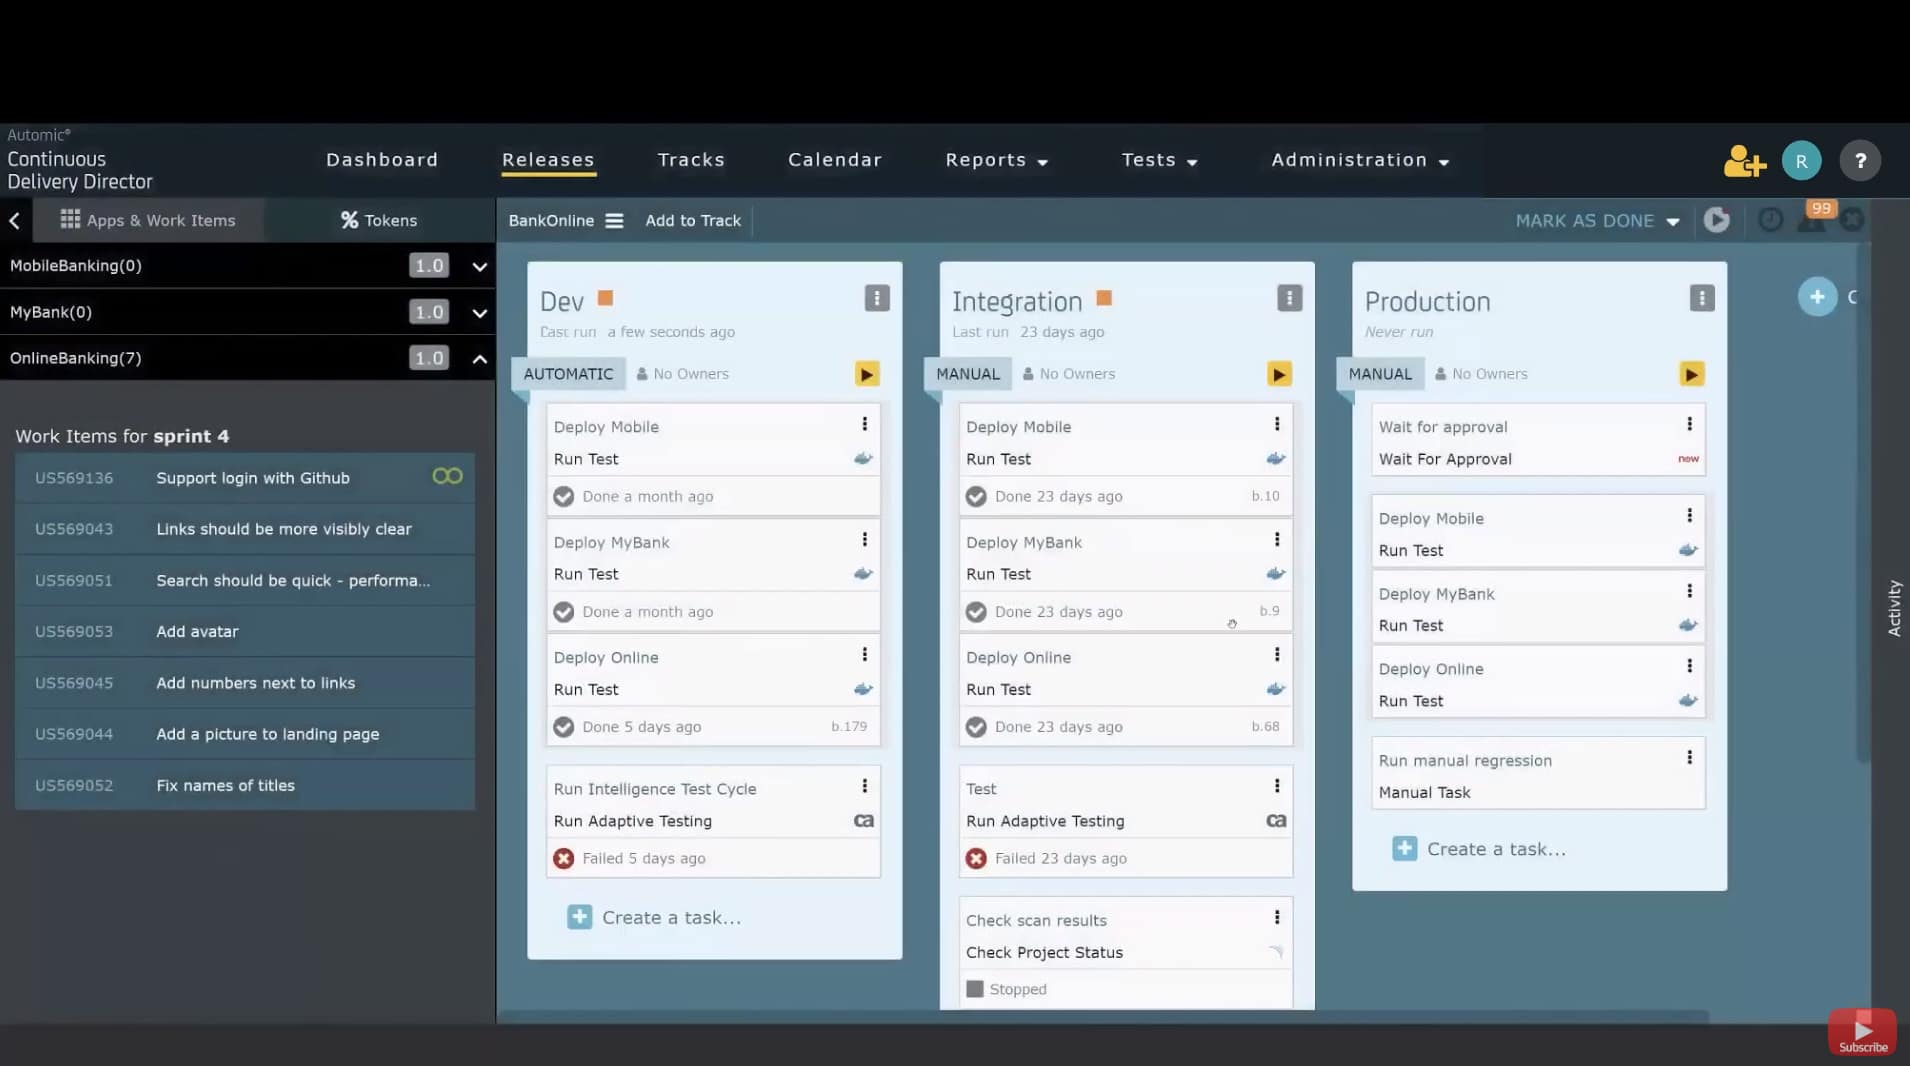Click Create a task in Production phase
Image resolution: width=1910 pixels, height=1066 pixels.
tap(1495, 849)
